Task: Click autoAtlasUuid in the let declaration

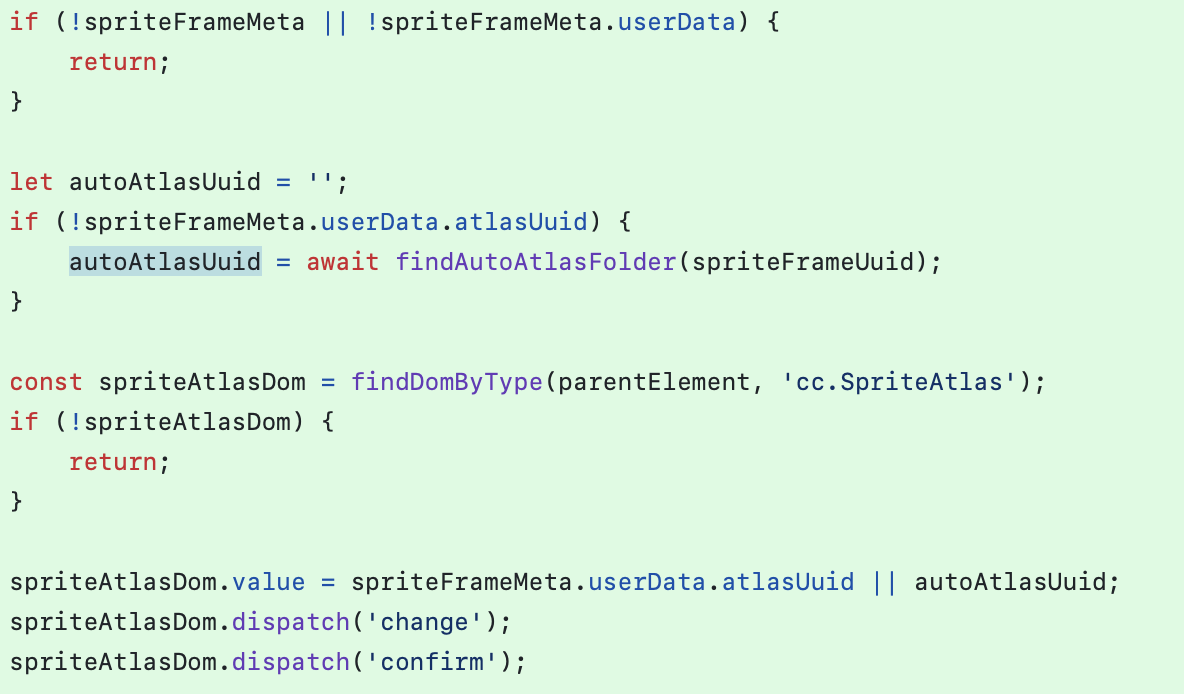Action: point(165,182)
